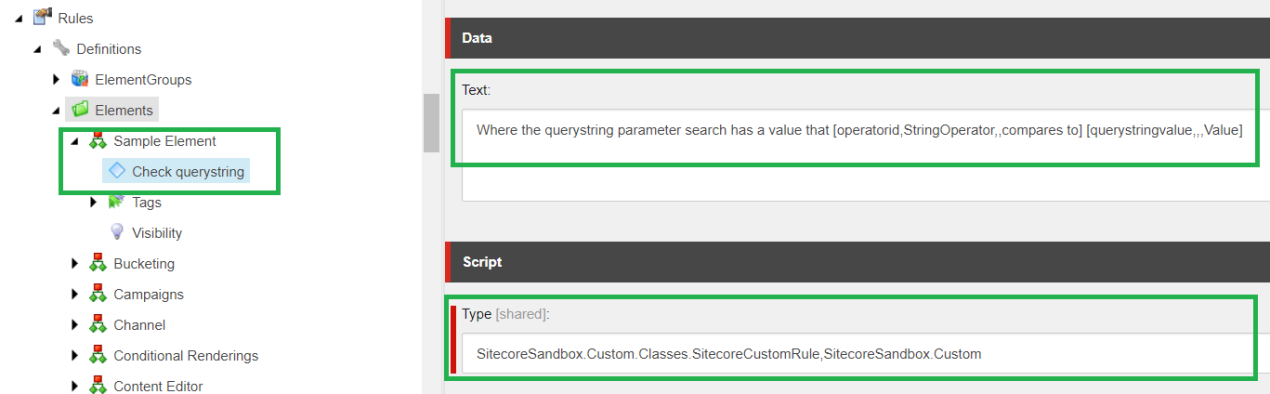1270x394 pixels.
Task: Click the ElementGroups cube icon
Action: coord(79,79)
